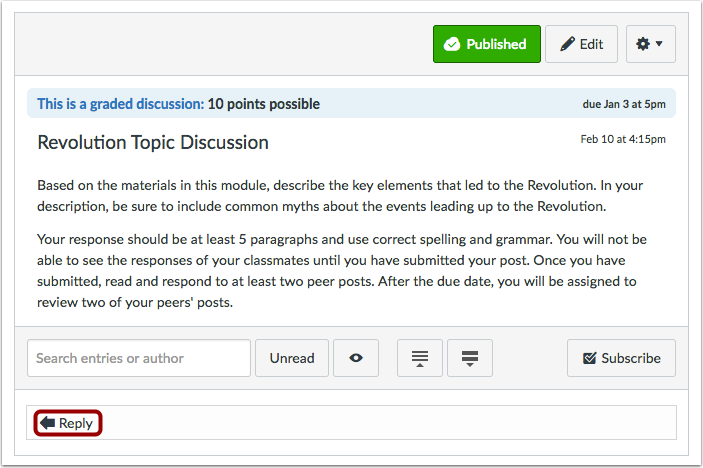Expand all discussion replies icon
This screenshot has height=468, width=703.
tap(470, 358)
